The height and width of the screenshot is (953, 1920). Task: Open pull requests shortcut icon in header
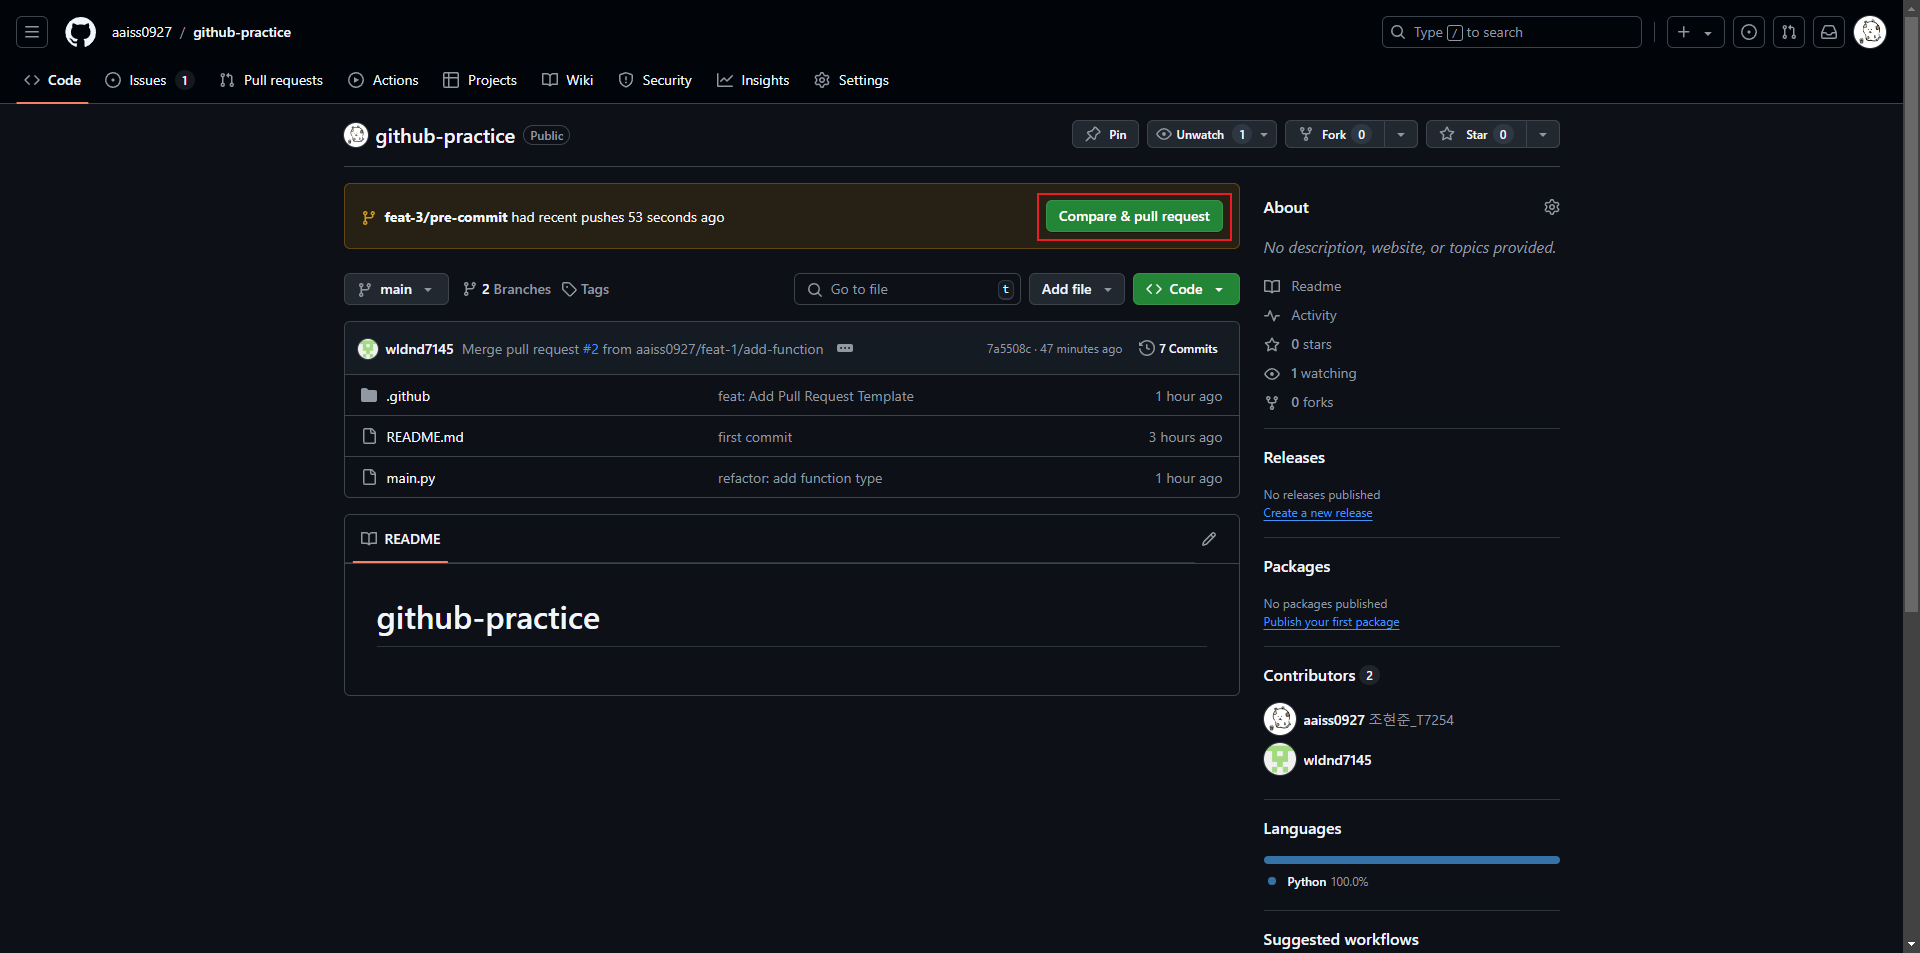(x=1789, y=32)
